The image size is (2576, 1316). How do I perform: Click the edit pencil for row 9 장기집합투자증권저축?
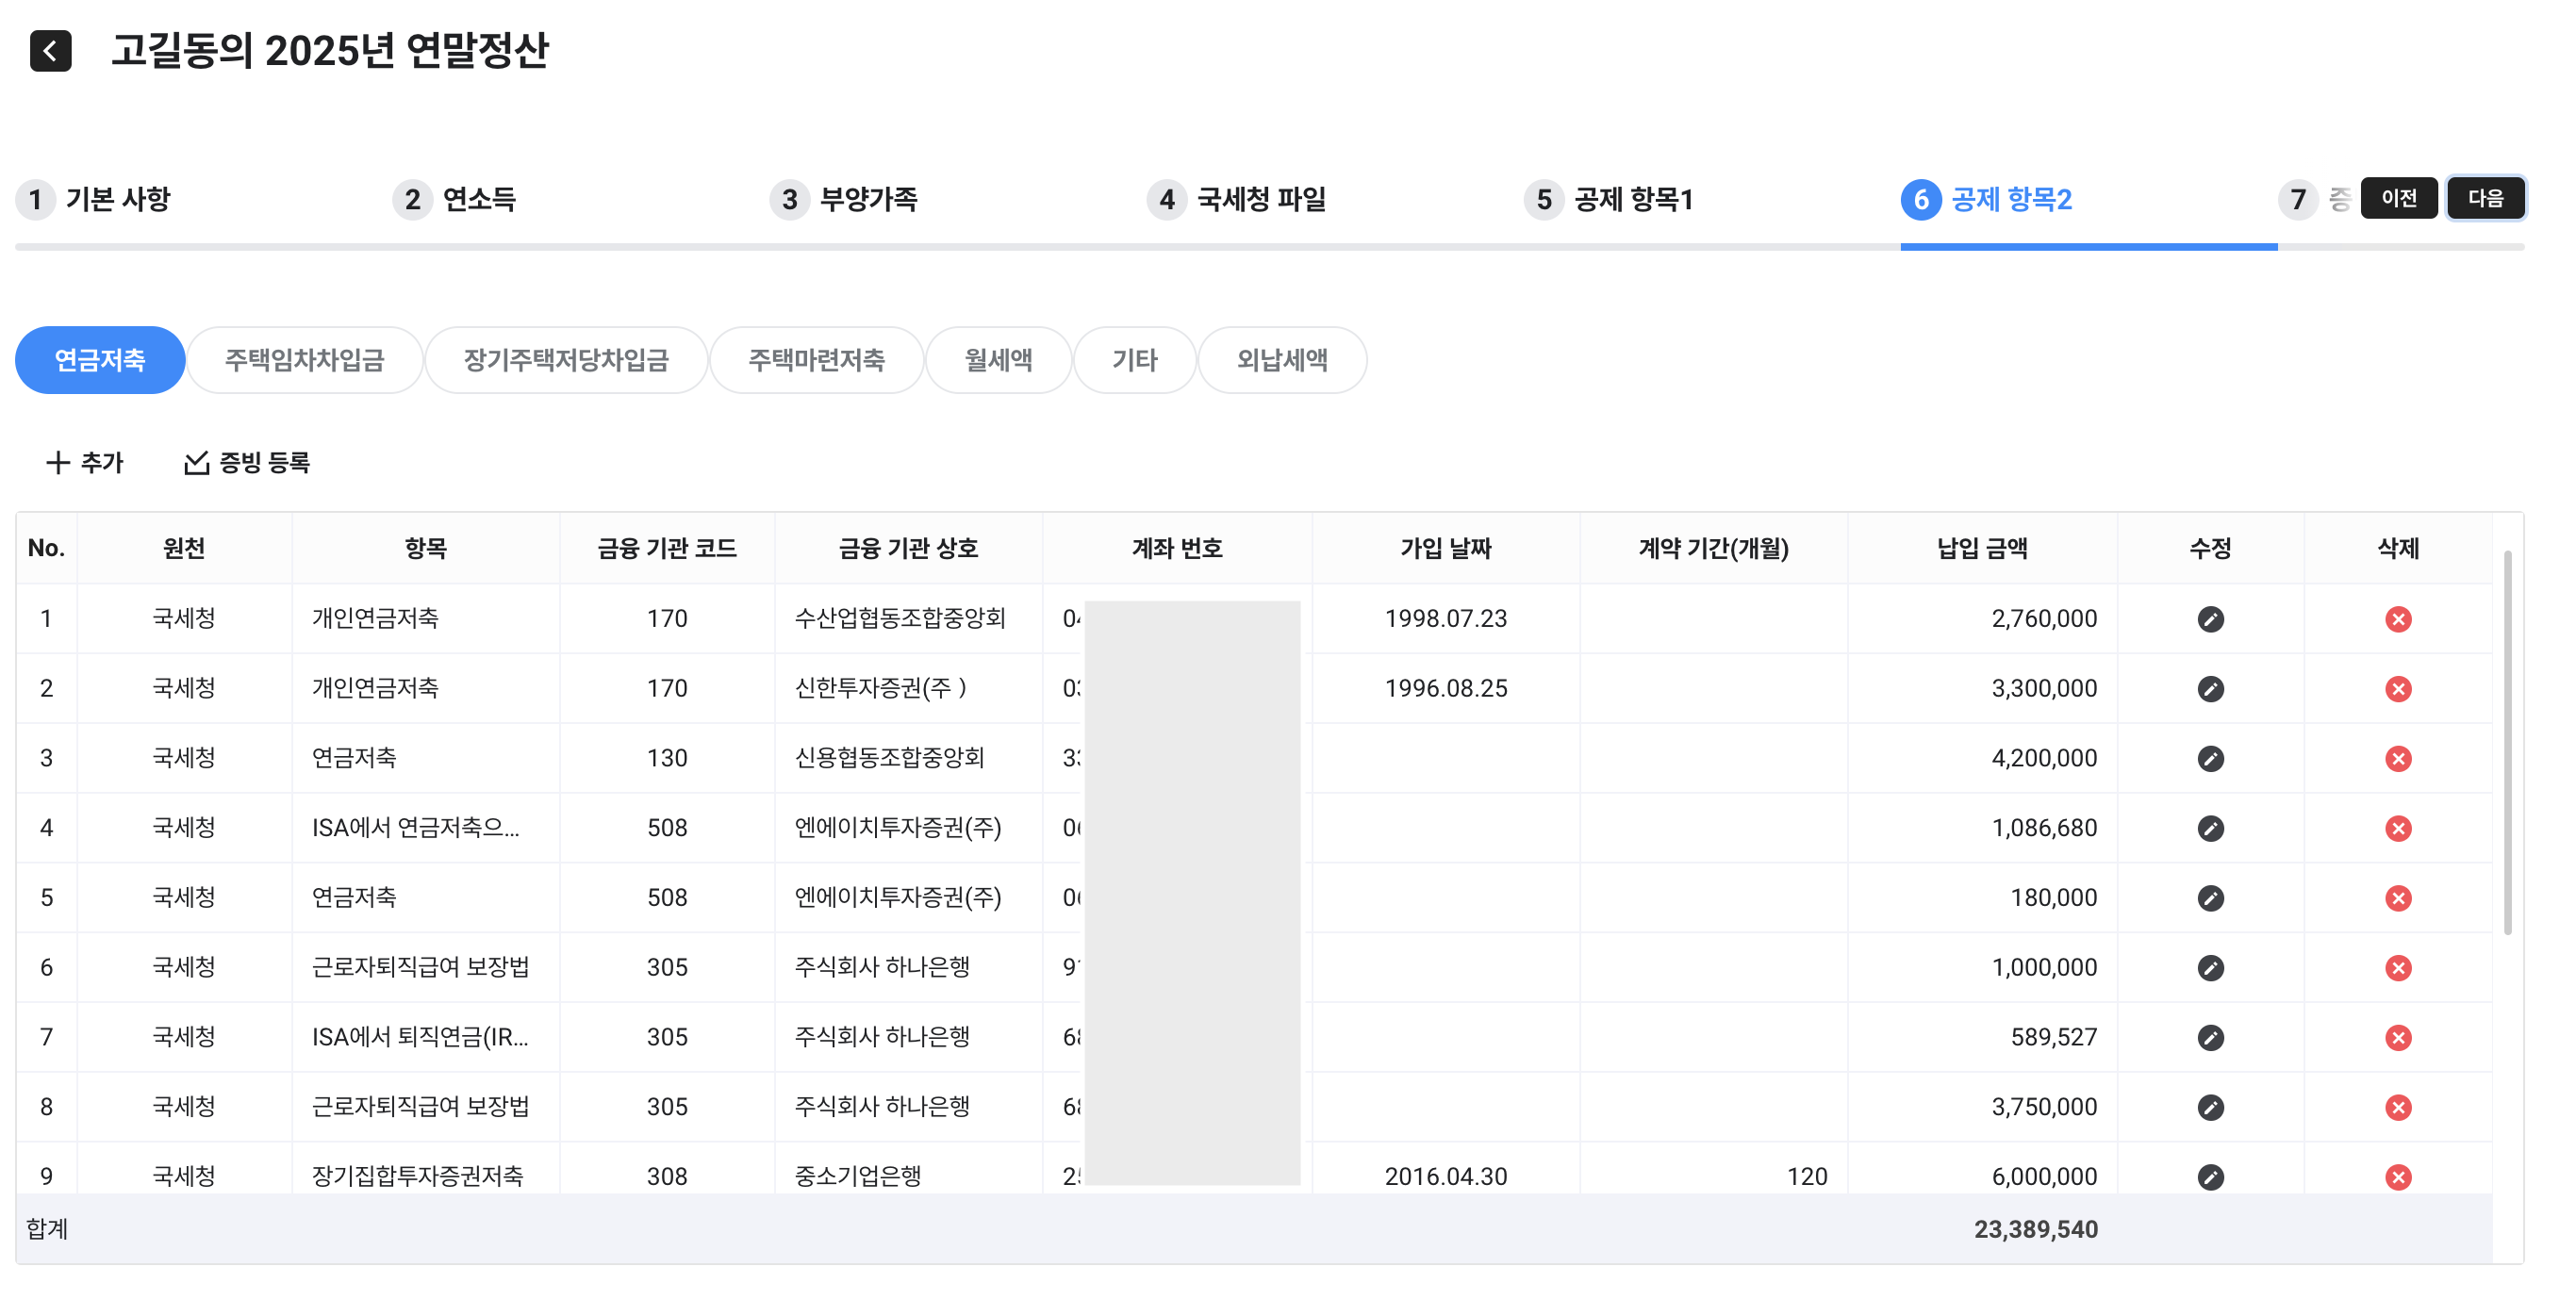pos(2210,1177)
